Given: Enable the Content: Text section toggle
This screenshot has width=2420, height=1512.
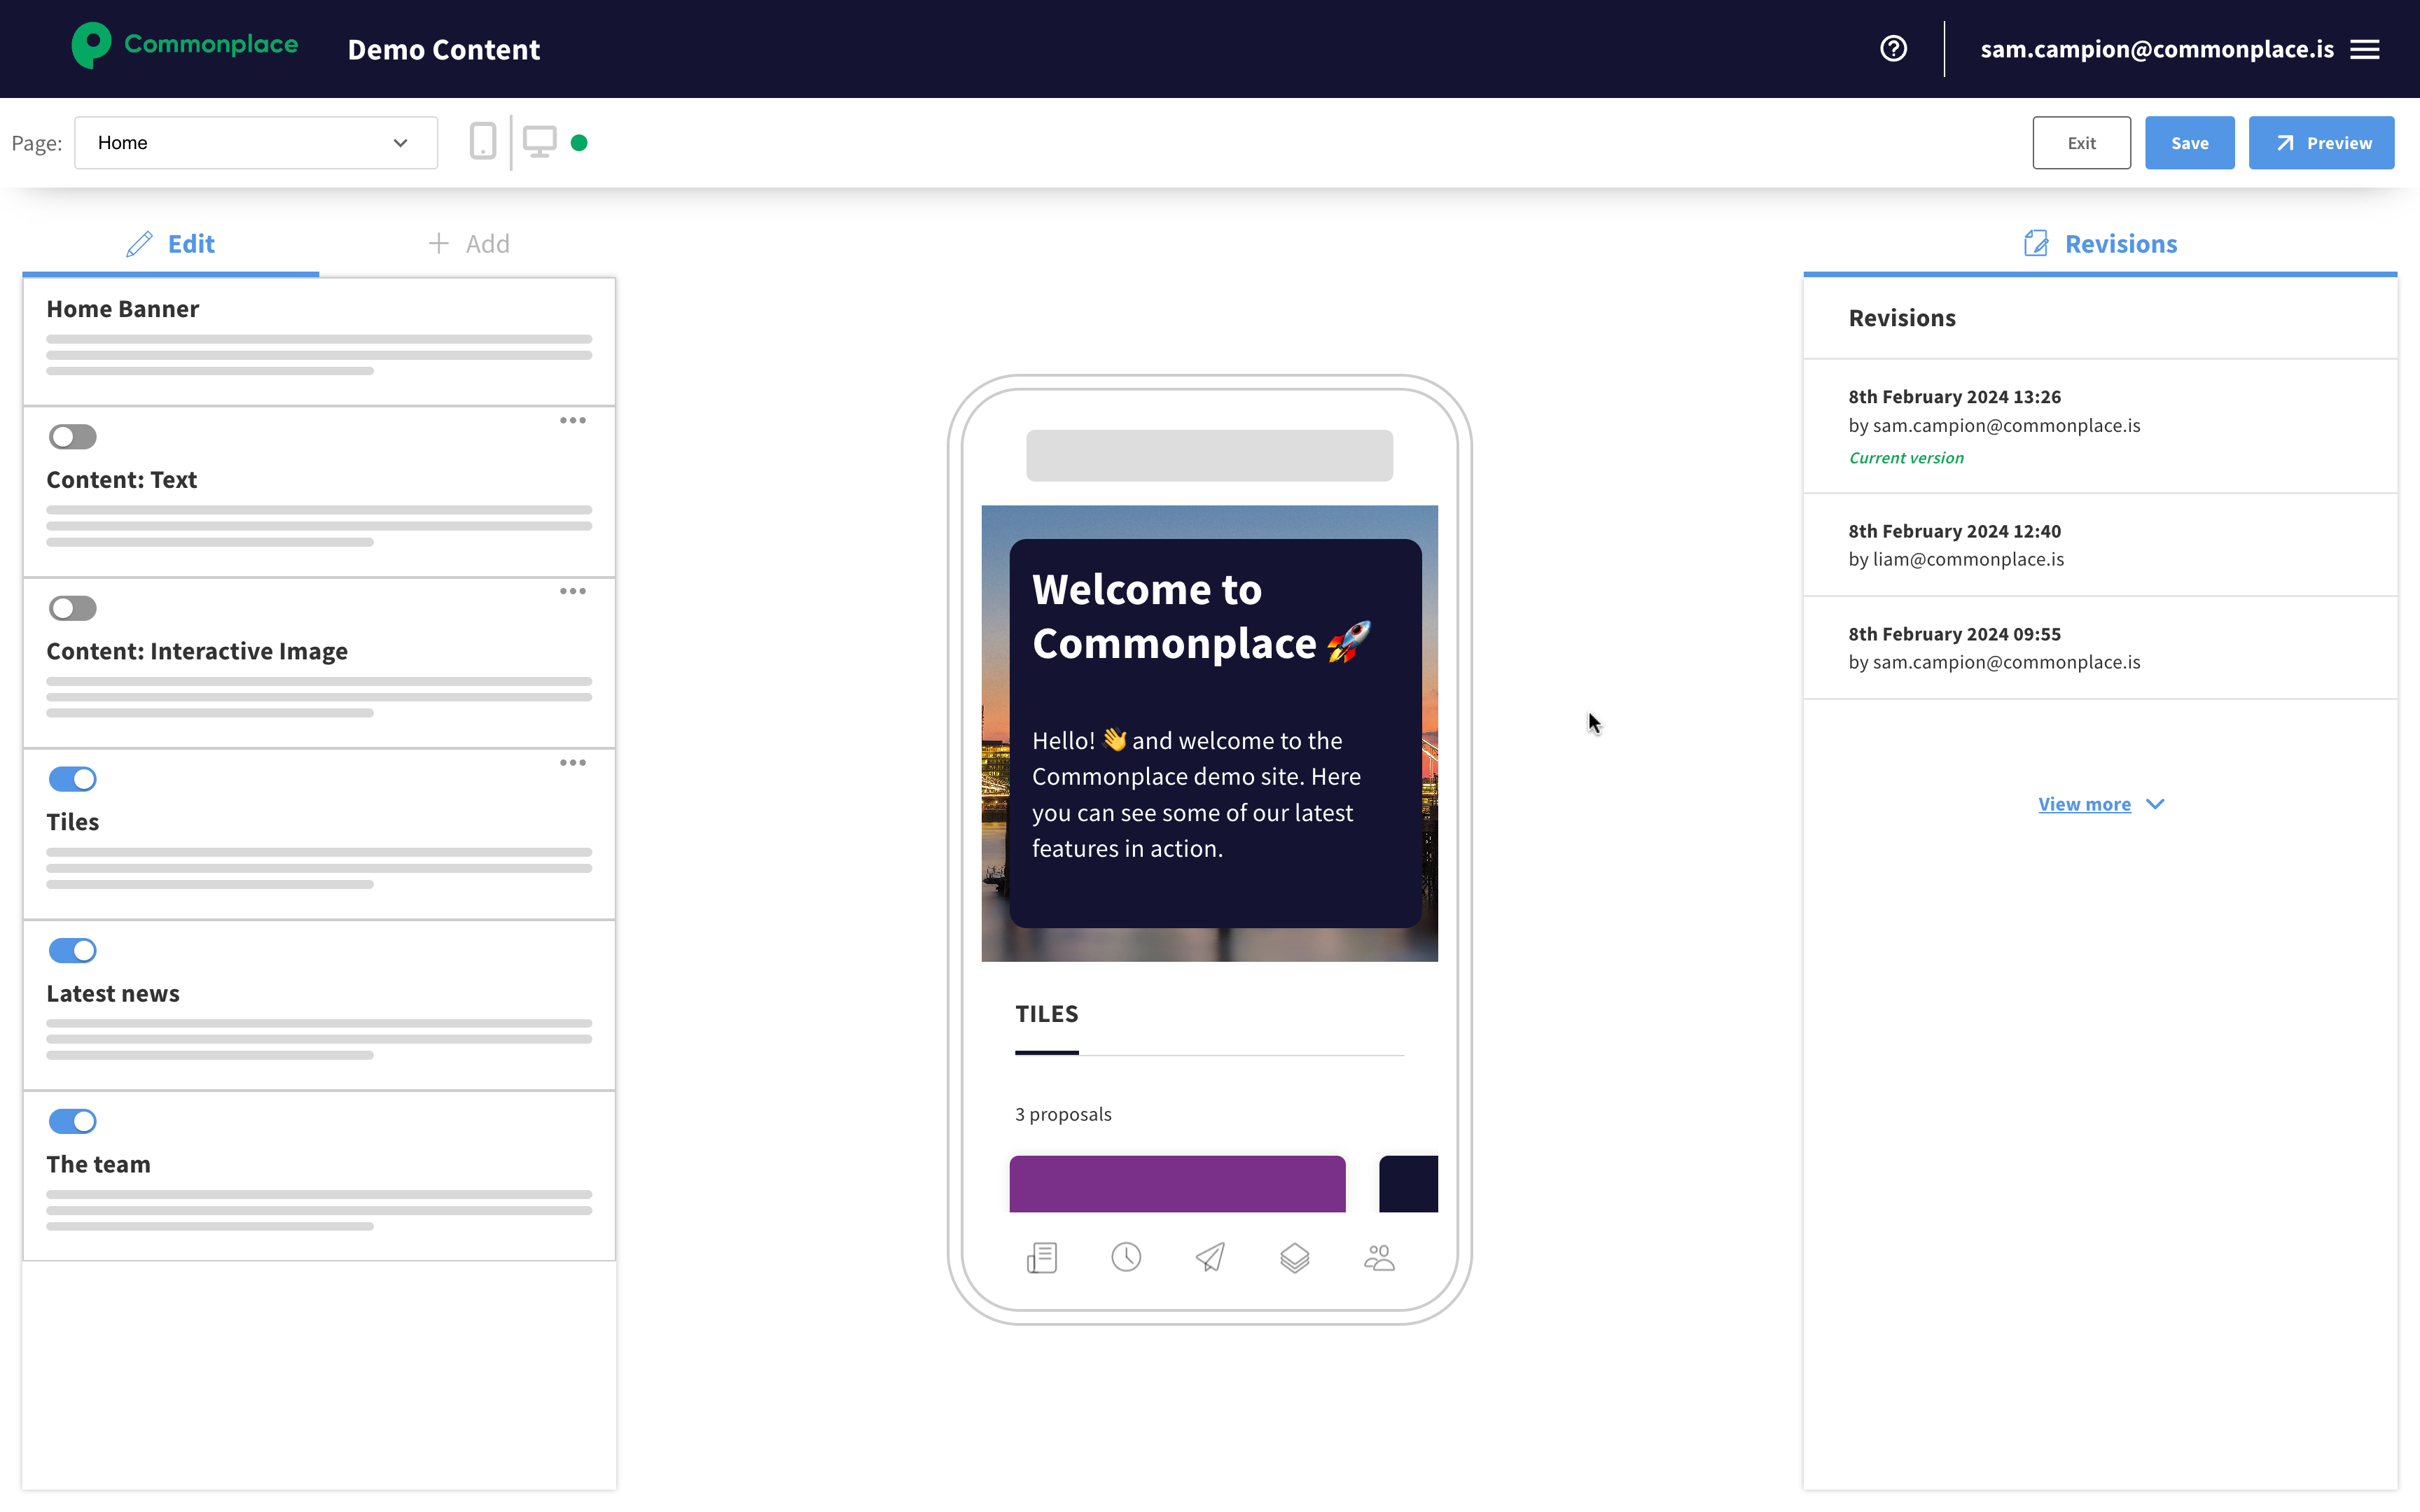Looking at the screenshot, I should point(73,437).
